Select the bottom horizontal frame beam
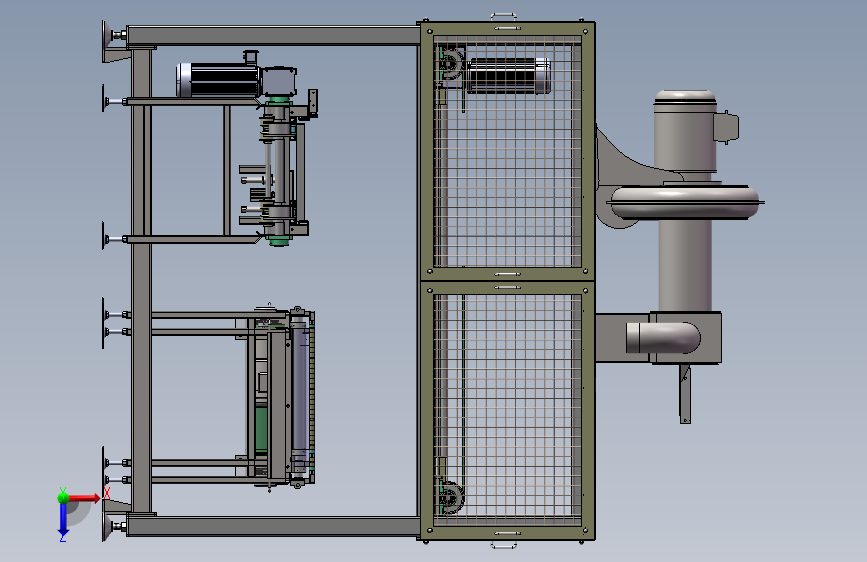The width and height of the screenshot is (867, 562). (273, 526)
